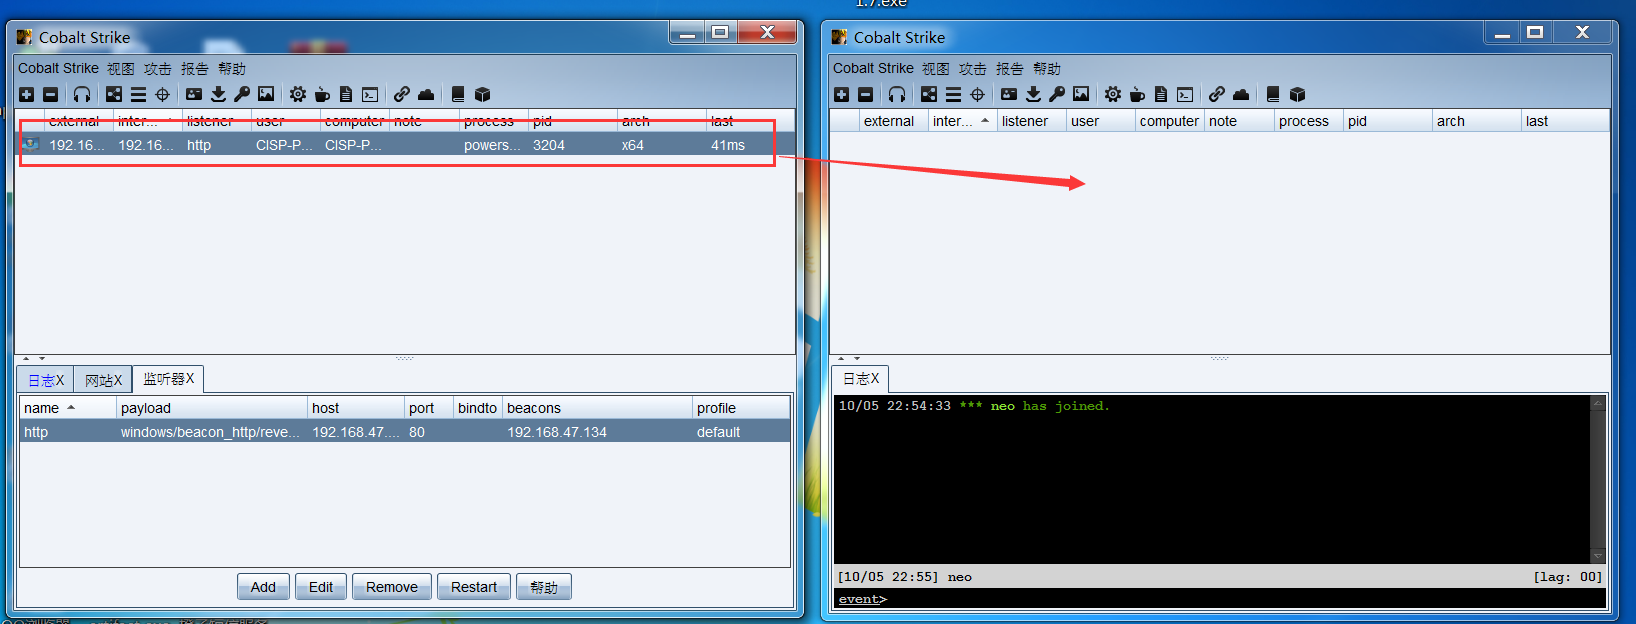Open credentials card icon in the event-log window
The width and height of the screenshot is (1636, 624).
(x=1009, y=94)
